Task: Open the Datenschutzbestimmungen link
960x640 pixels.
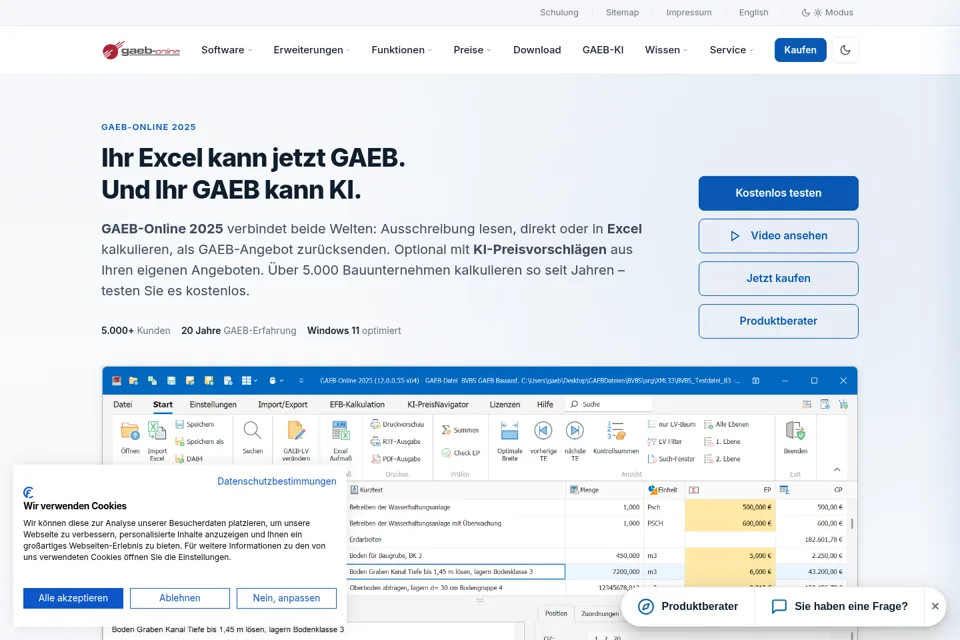Action: pos(277,481)
